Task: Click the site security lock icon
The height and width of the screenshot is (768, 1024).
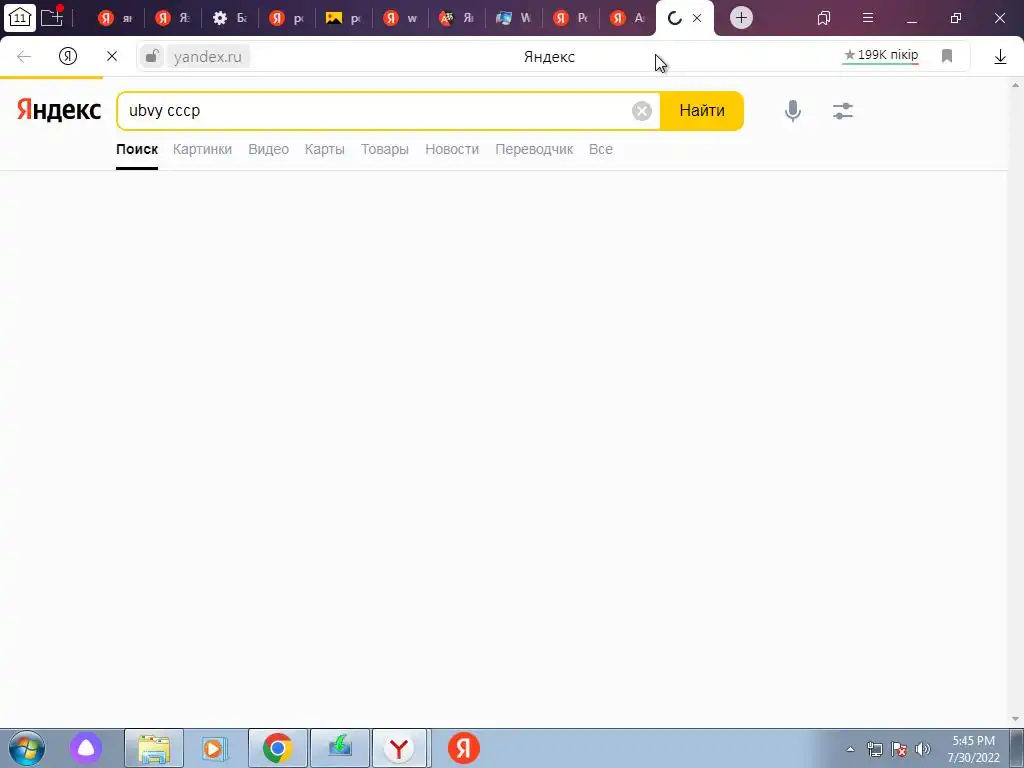Action: [x=152, y=56]
